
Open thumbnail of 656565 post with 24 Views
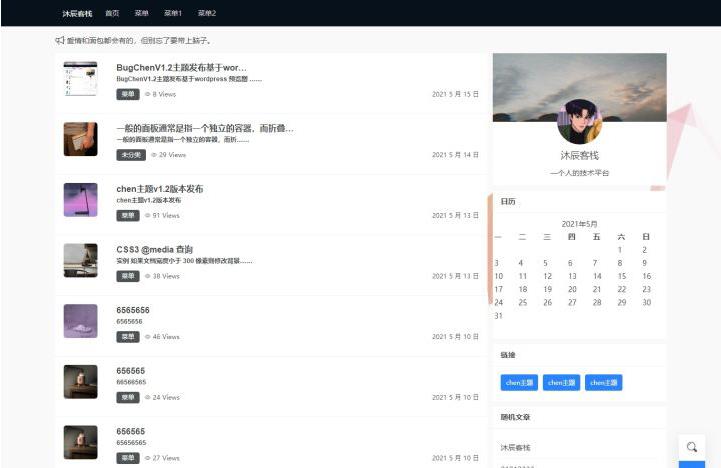tap(80, 382)
